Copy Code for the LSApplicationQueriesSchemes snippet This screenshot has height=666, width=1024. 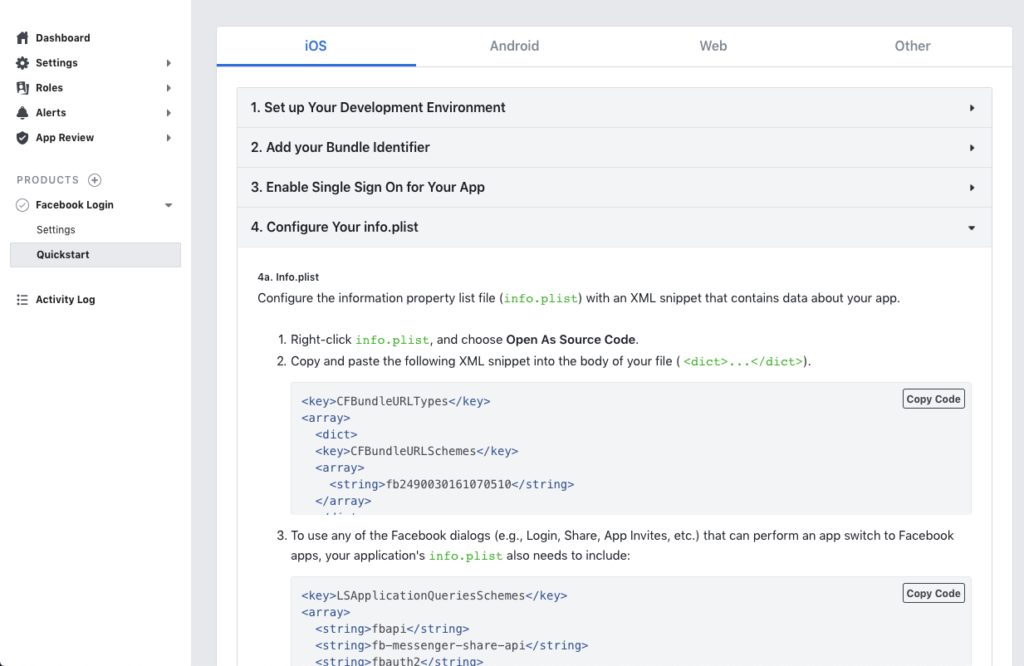tap(932, 592)
